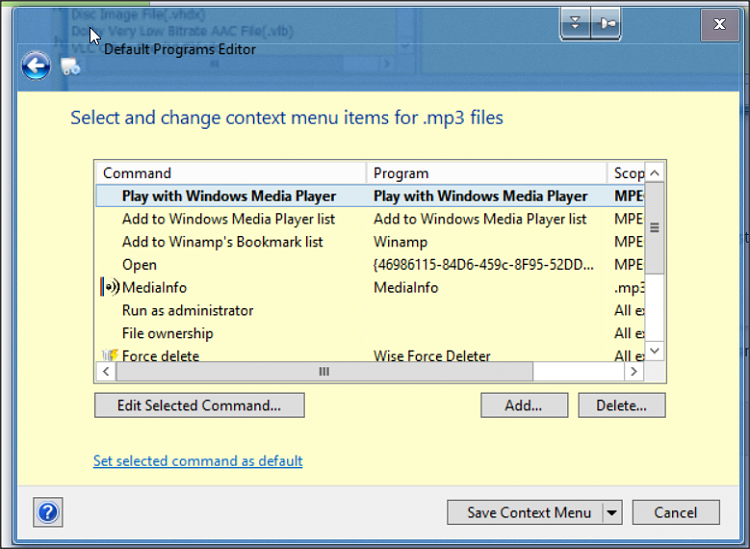Click the Delete... button
Viewport: 750px width, 549px height.
tap(621, 406)
